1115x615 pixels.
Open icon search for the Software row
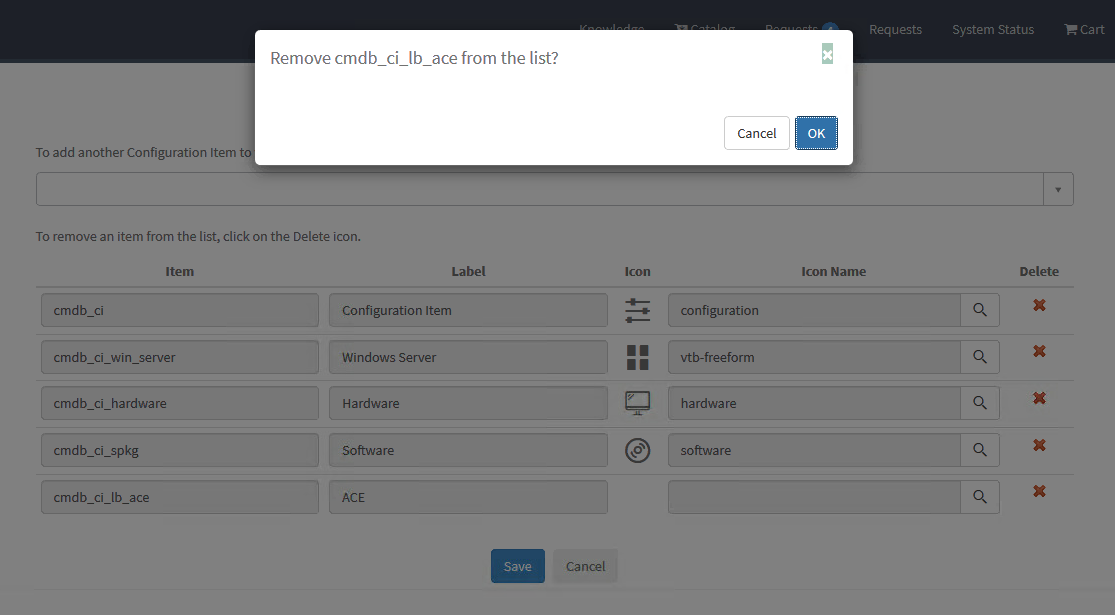(980, 449)
